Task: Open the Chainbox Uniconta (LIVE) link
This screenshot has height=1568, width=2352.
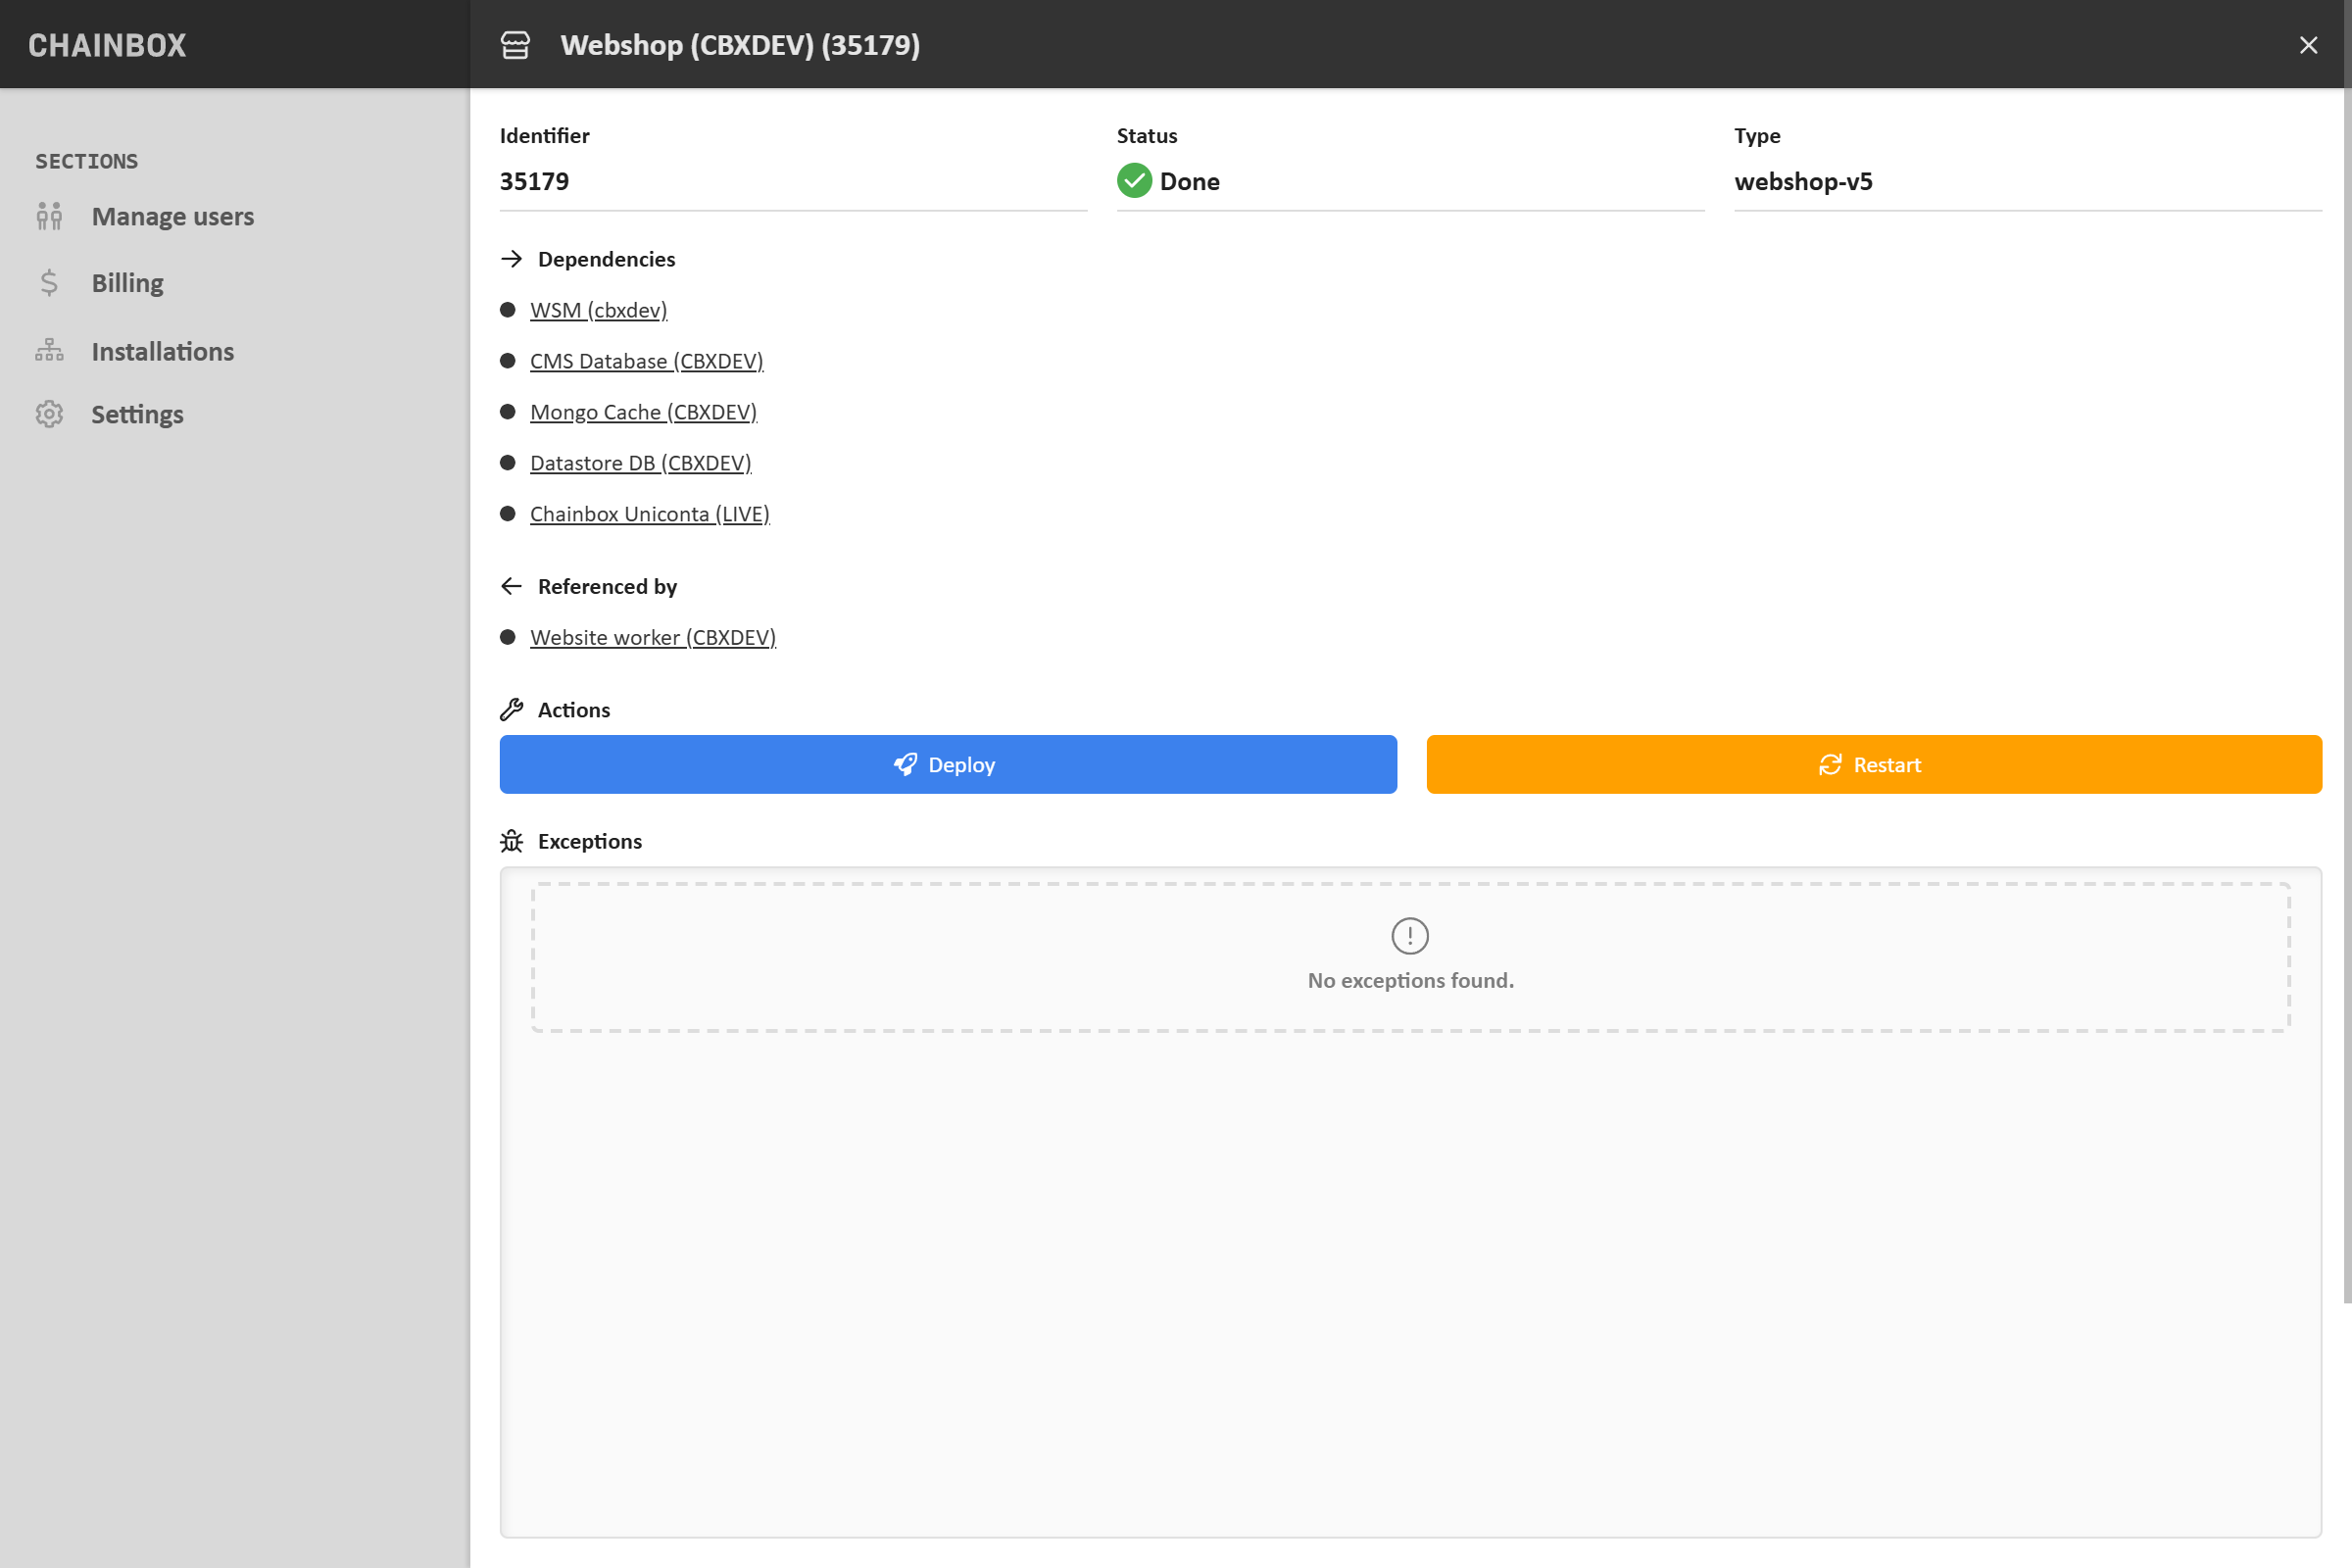Action: tap(649, 514)
